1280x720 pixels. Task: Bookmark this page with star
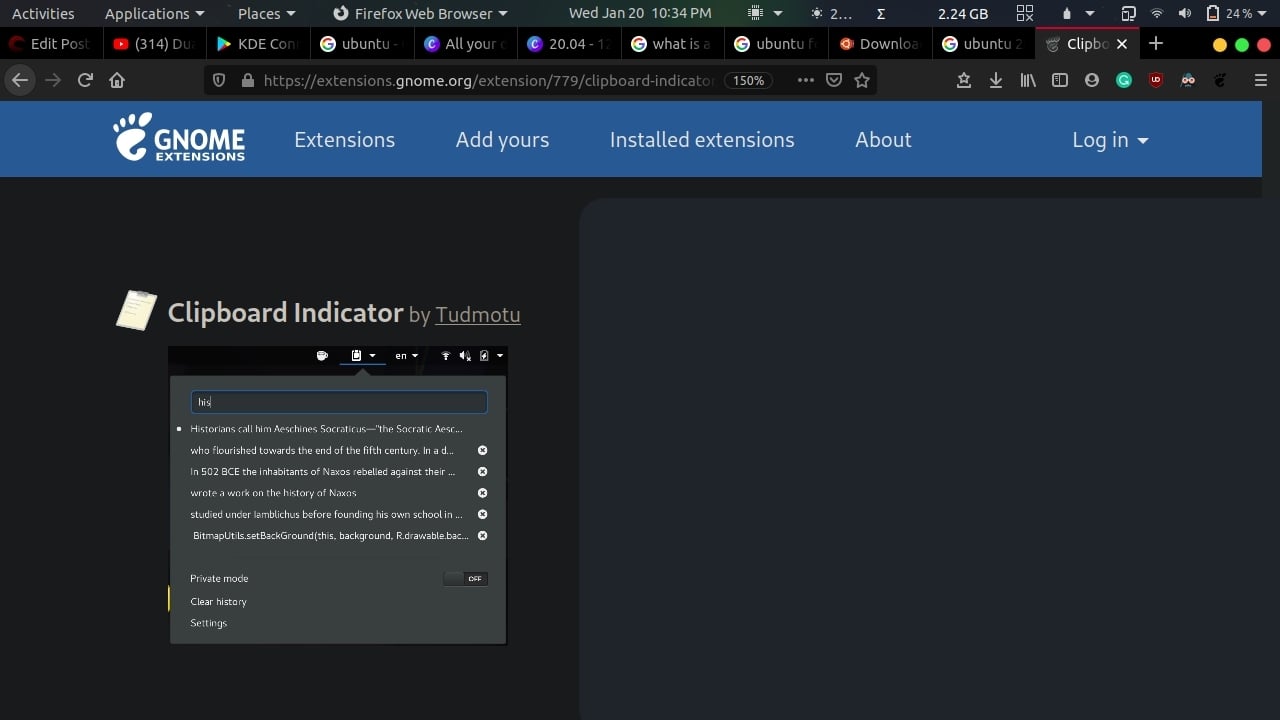coord(862,80)
